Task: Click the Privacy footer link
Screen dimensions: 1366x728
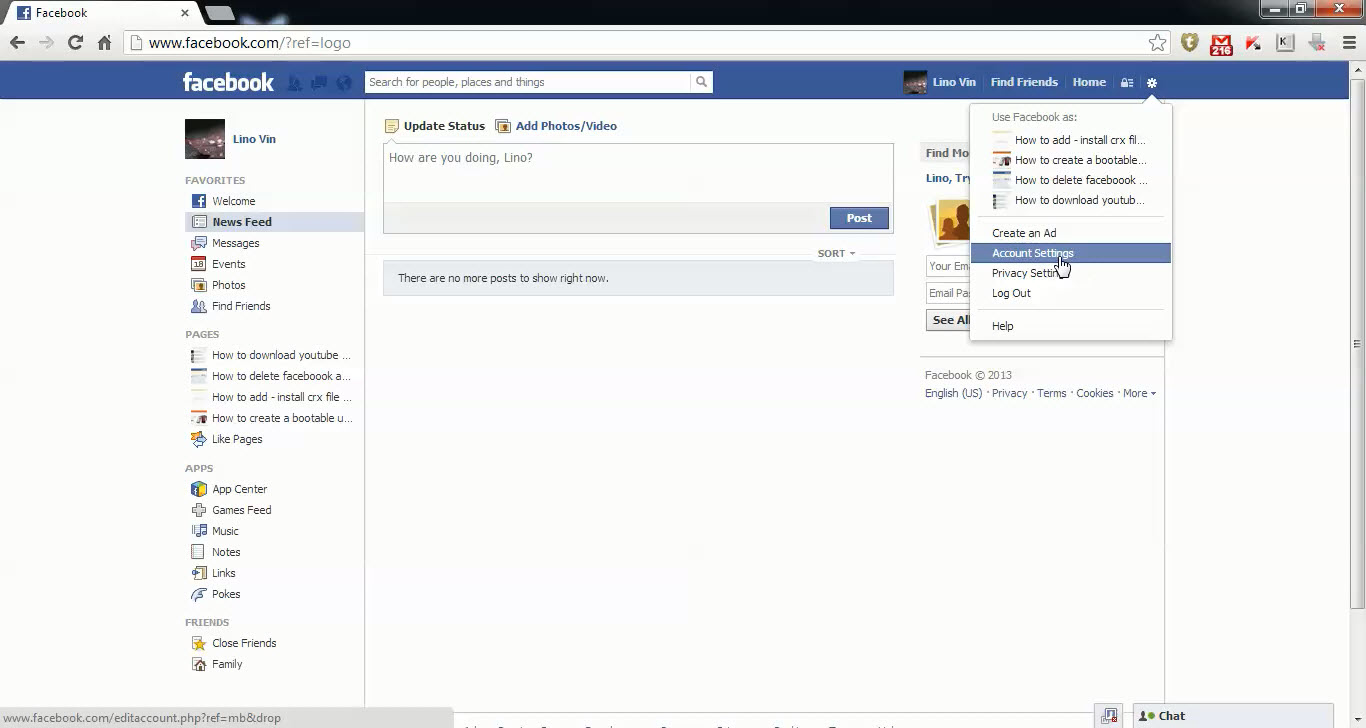Action: tap(1009, 393)
